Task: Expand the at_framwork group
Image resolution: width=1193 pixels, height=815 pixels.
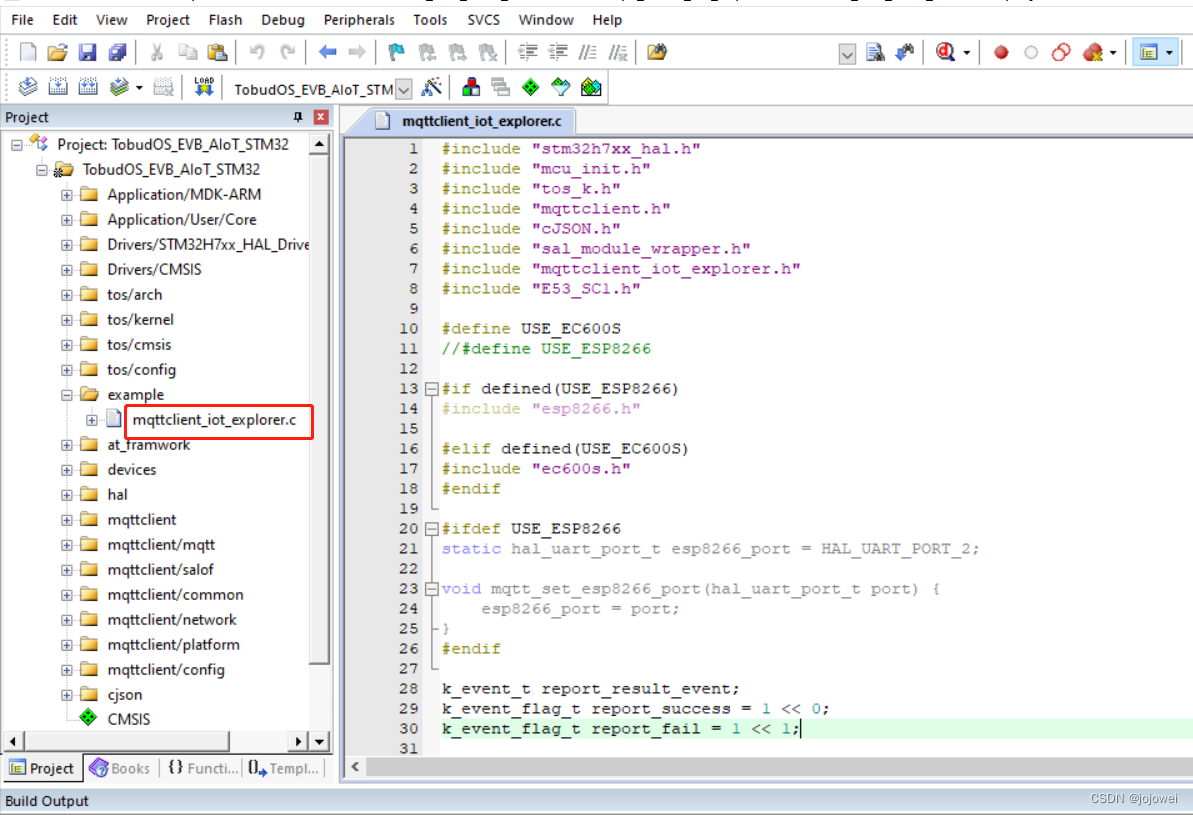Action: (67, 445)
